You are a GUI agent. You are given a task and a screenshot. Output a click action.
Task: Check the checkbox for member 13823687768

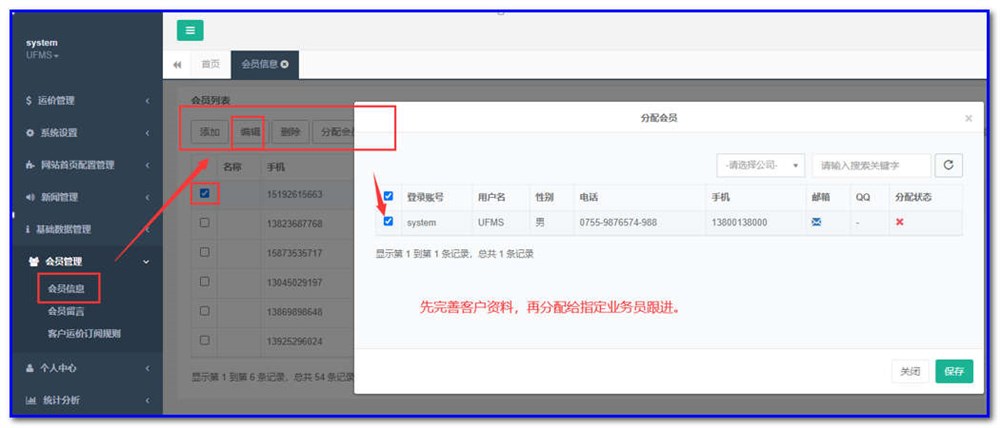pyautogui.click(x=205, y=223)
